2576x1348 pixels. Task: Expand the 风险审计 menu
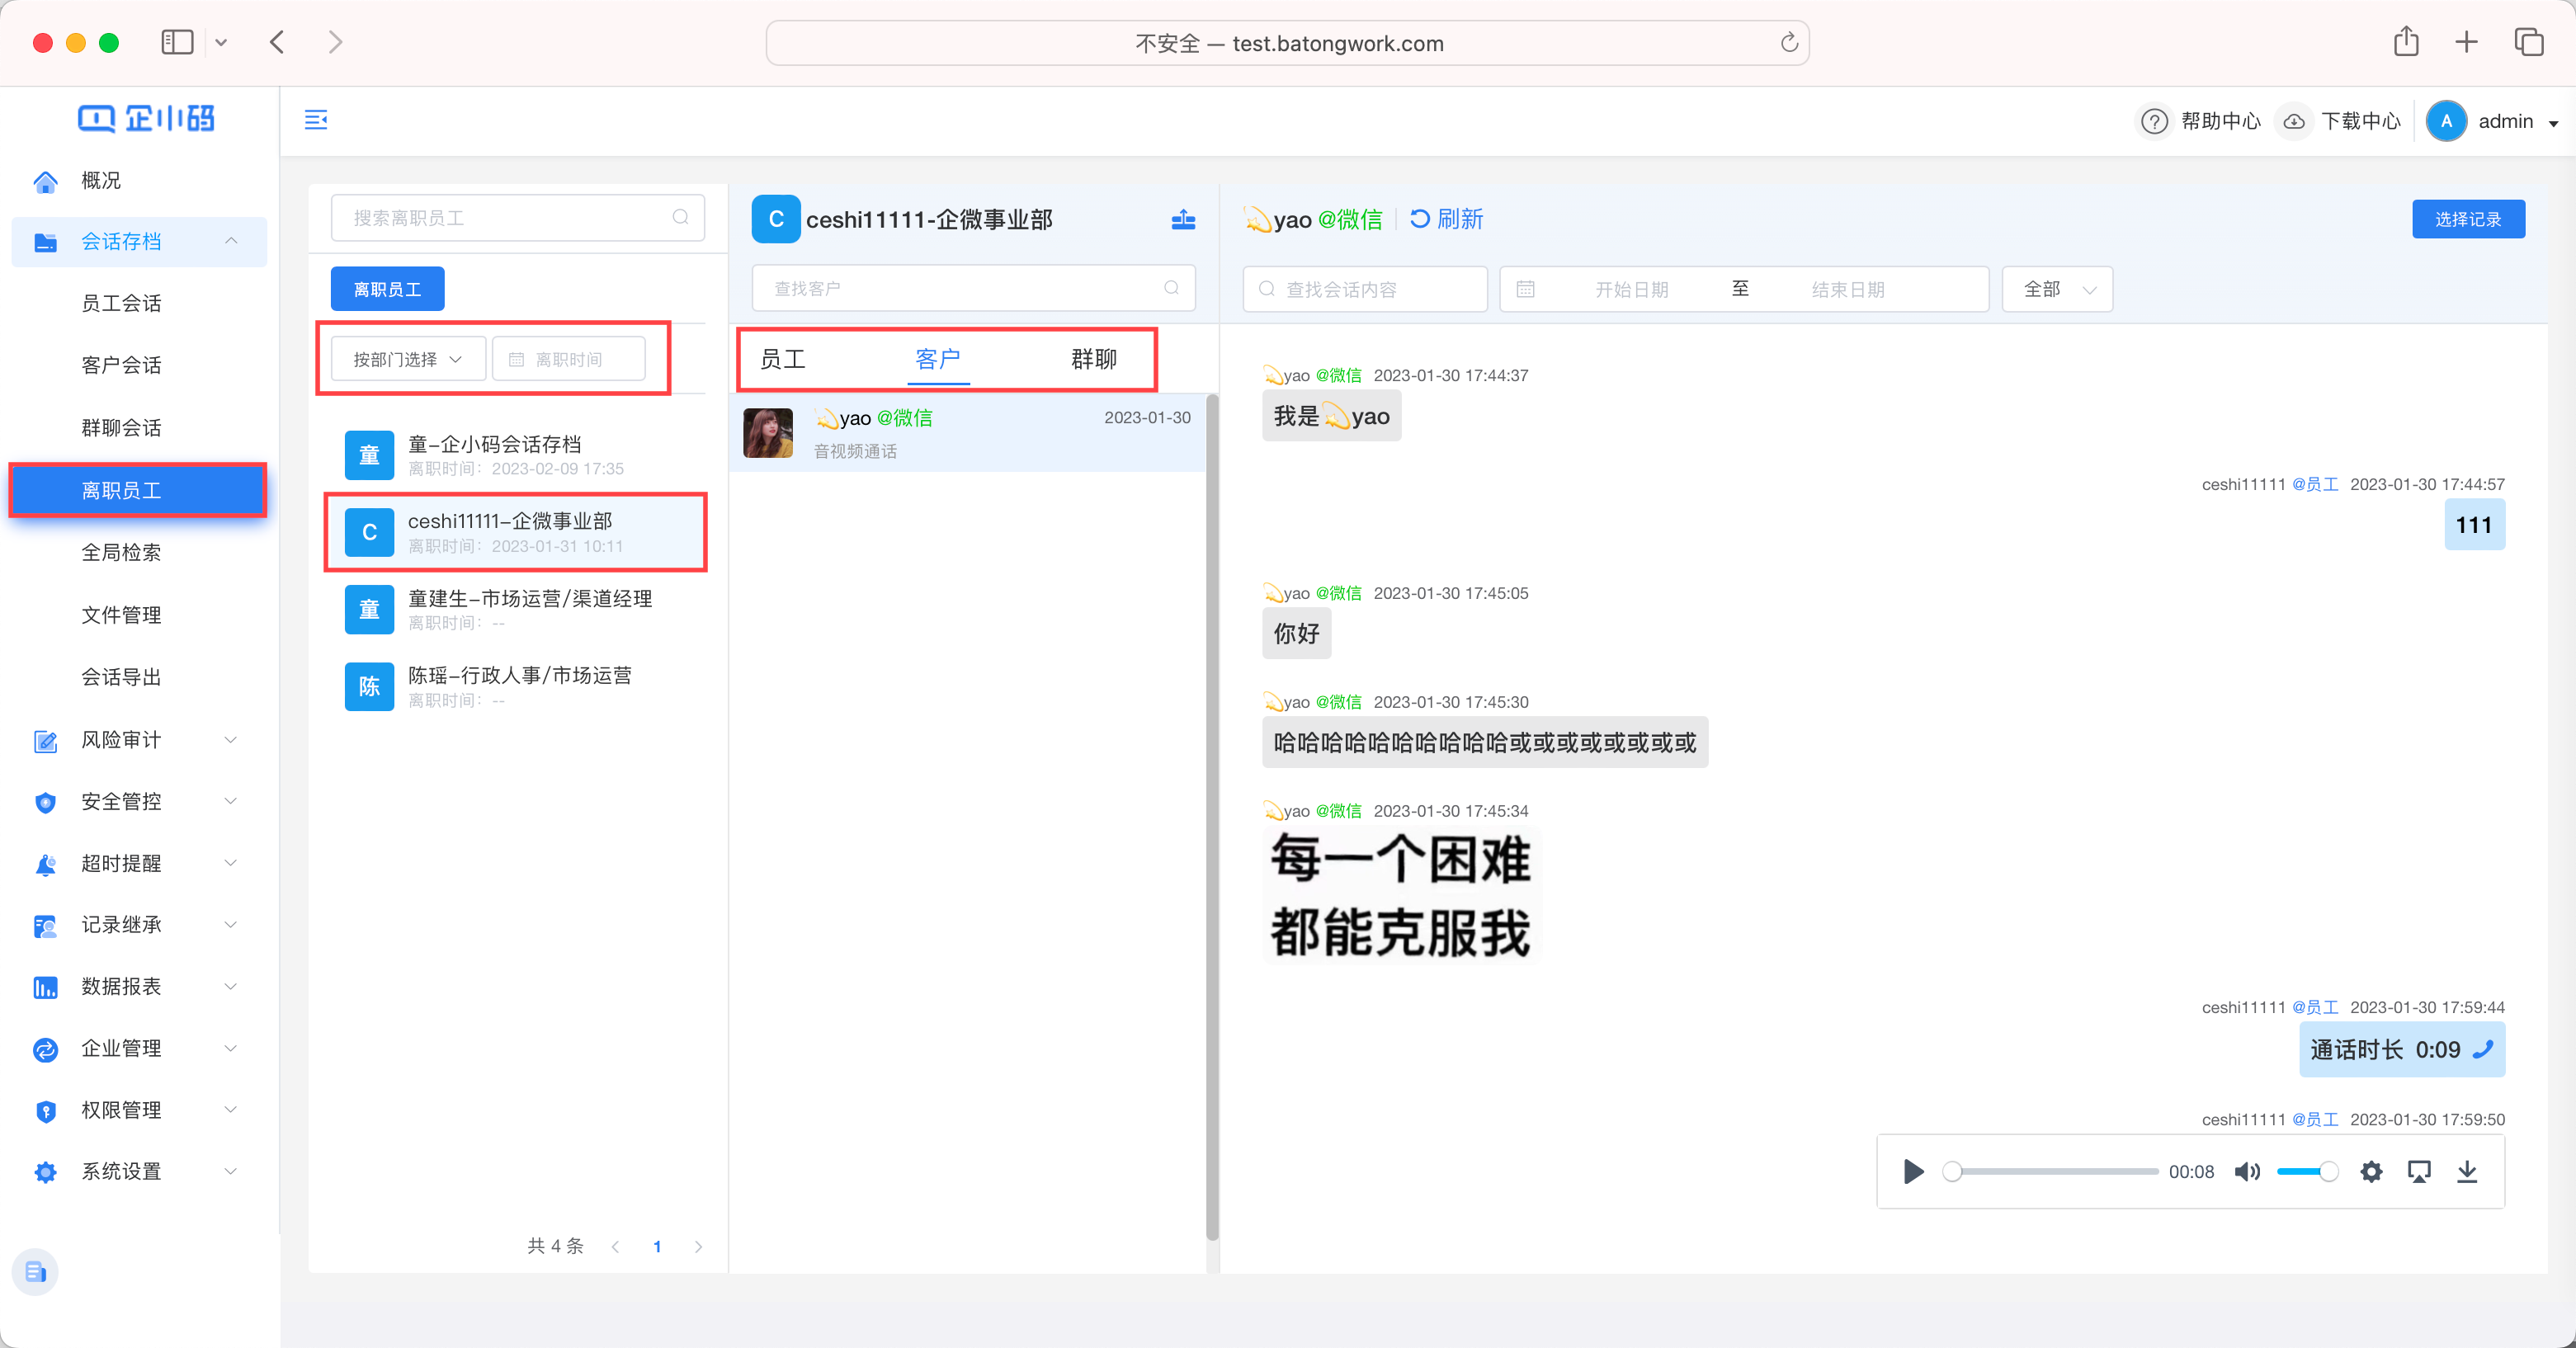231,740
